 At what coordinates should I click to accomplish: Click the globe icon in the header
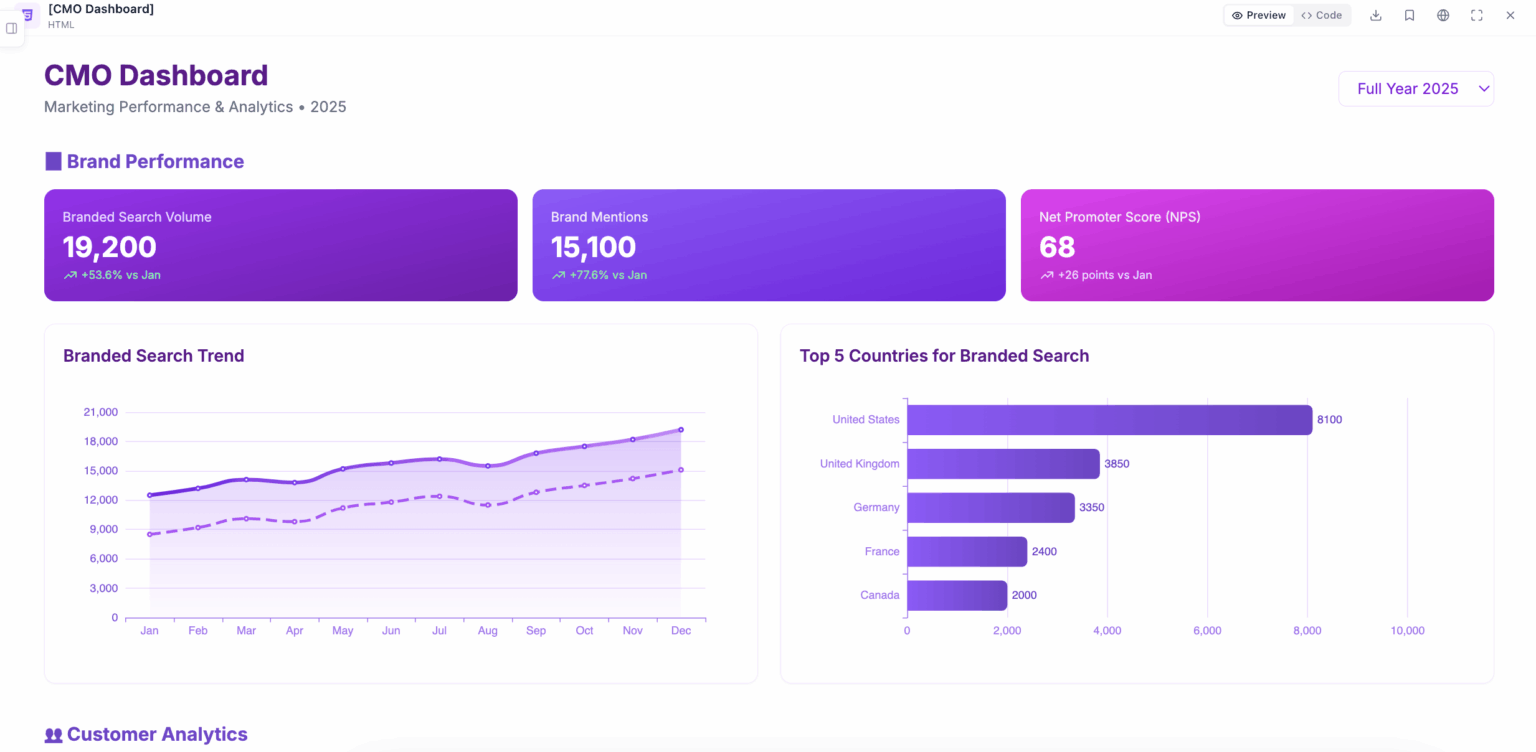[1443, 15]
